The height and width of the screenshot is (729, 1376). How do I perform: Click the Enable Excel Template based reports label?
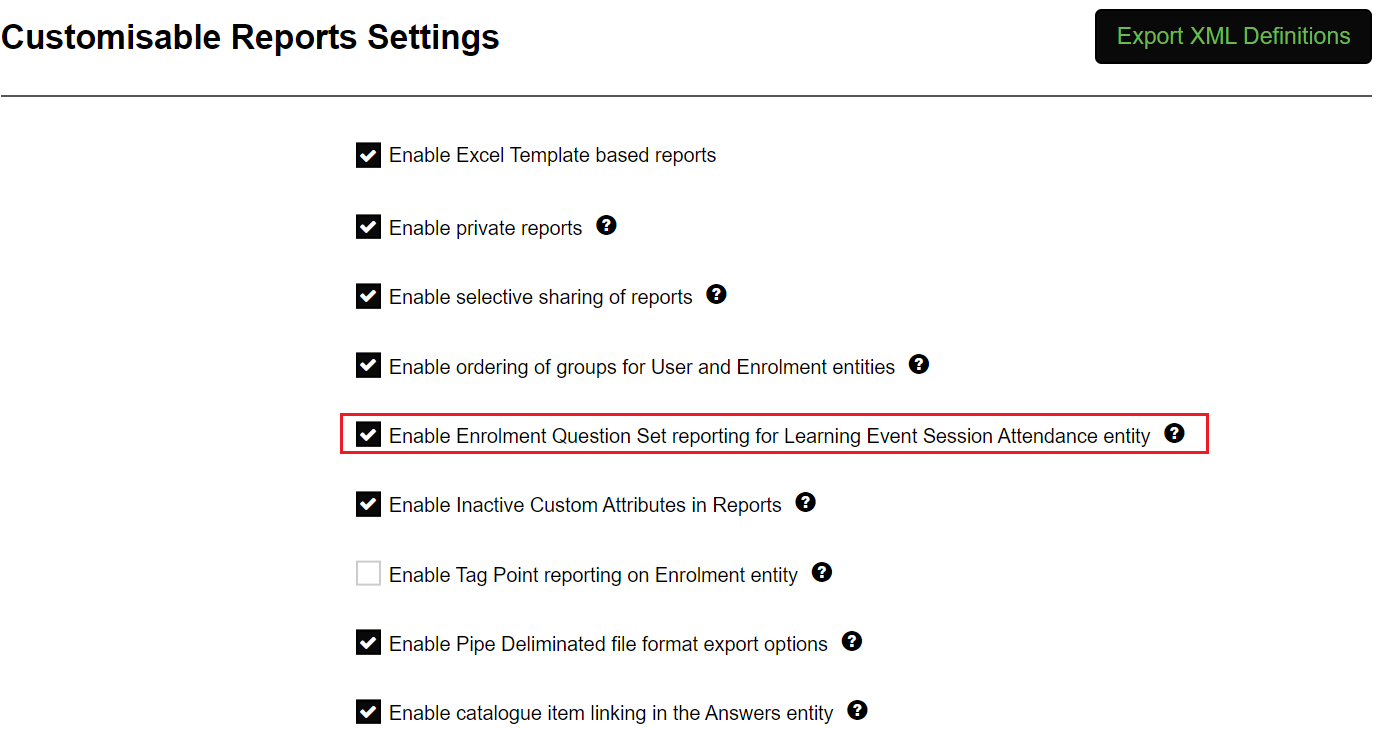pyautogui.click(x=552, y=155)
